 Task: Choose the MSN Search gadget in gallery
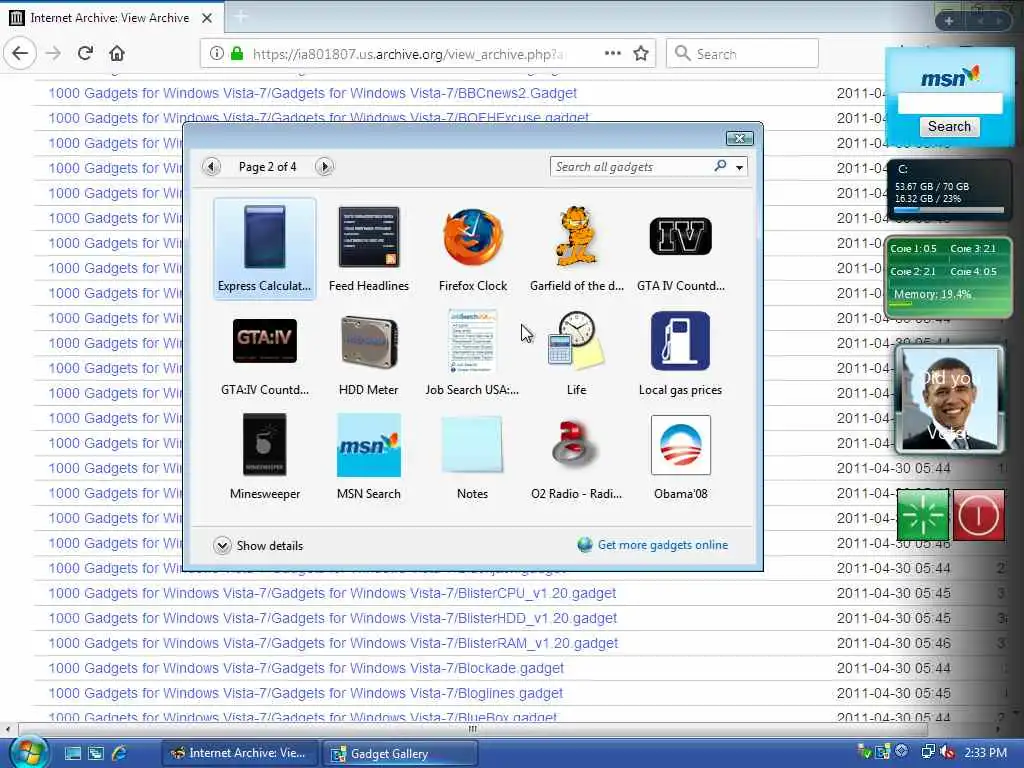coord(368,457)
